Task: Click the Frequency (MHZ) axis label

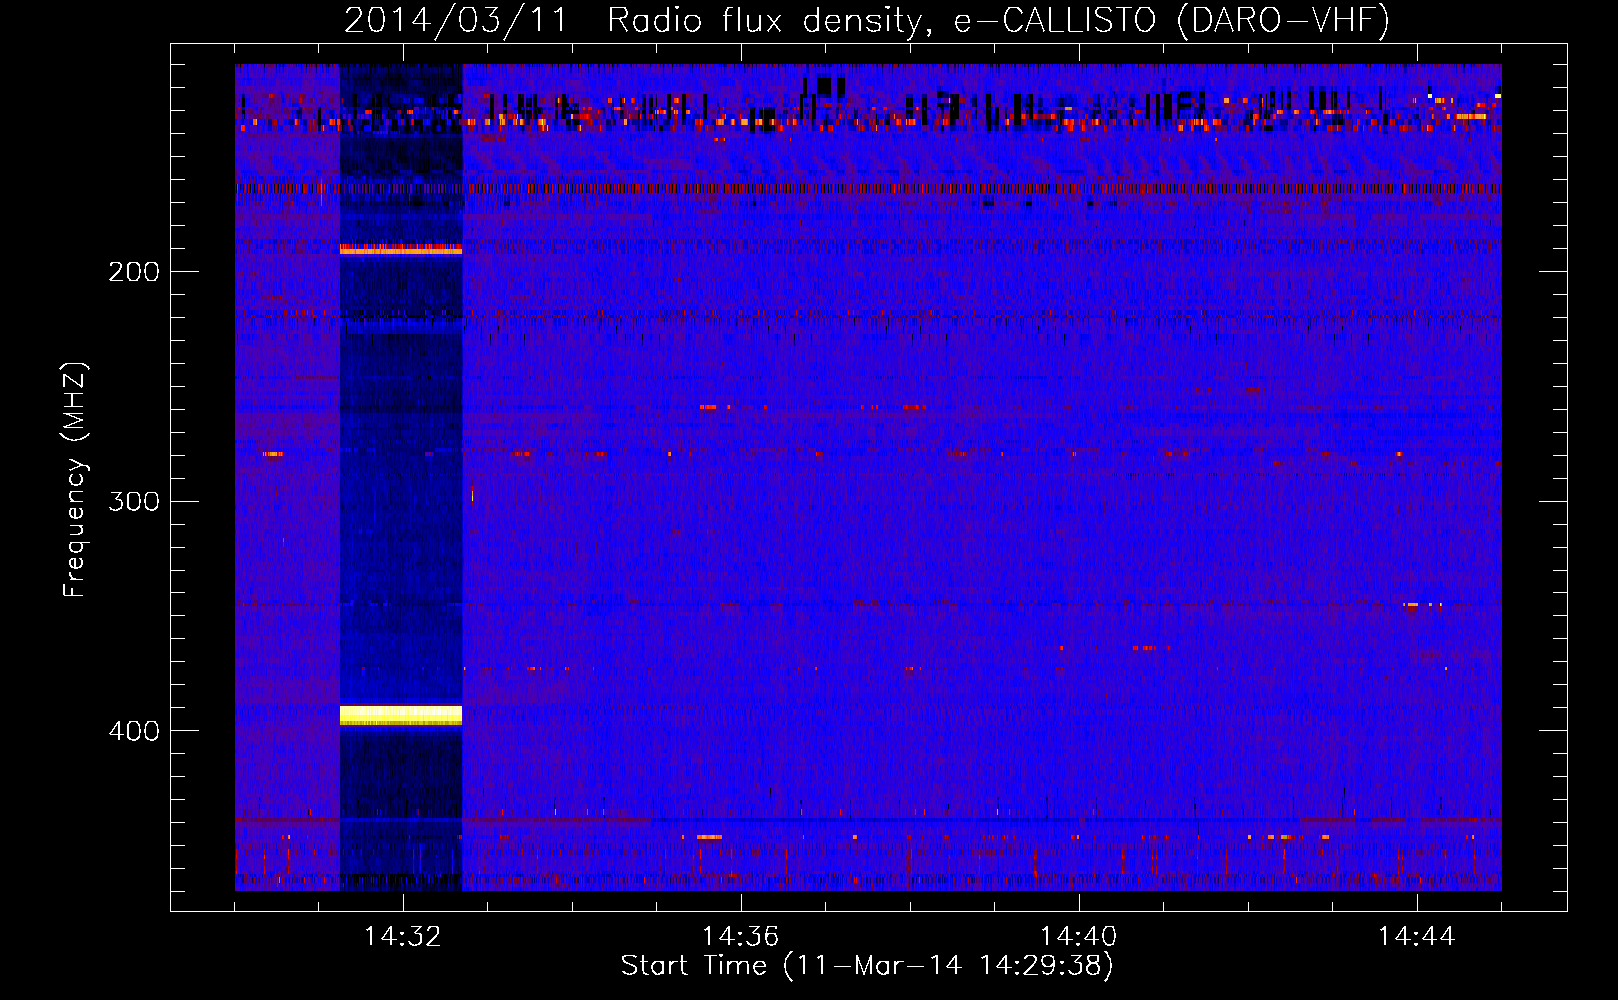Action: [75, 479]
